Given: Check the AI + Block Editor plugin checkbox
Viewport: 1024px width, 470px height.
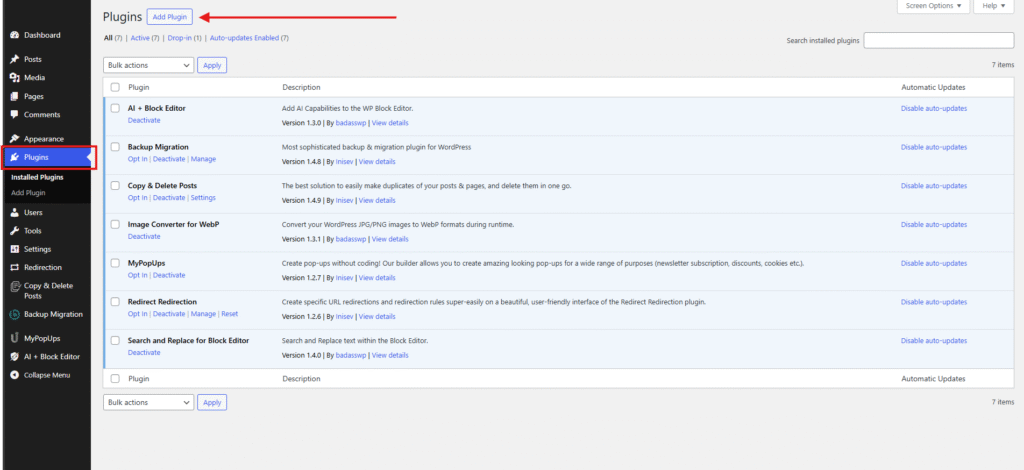Looking at the screenshot, I should tap(115, 108).
